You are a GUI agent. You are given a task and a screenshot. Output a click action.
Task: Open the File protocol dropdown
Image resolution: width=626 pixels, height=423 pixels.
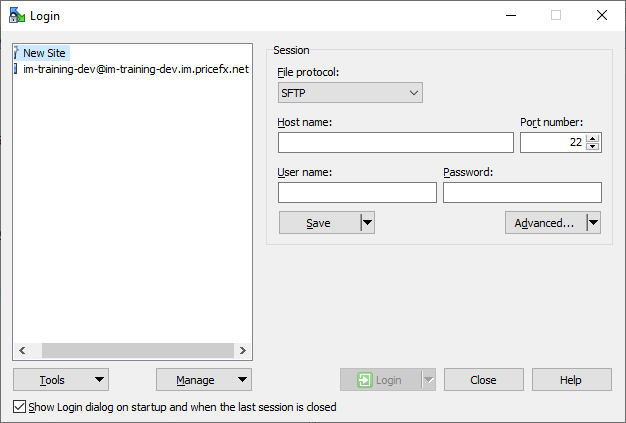pos(350,93)
